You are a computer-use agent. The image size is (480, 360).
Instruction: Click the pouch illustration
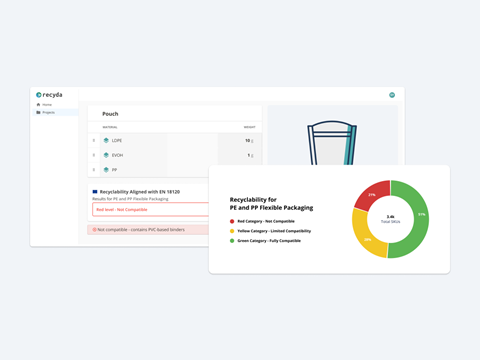click(332, 143)
